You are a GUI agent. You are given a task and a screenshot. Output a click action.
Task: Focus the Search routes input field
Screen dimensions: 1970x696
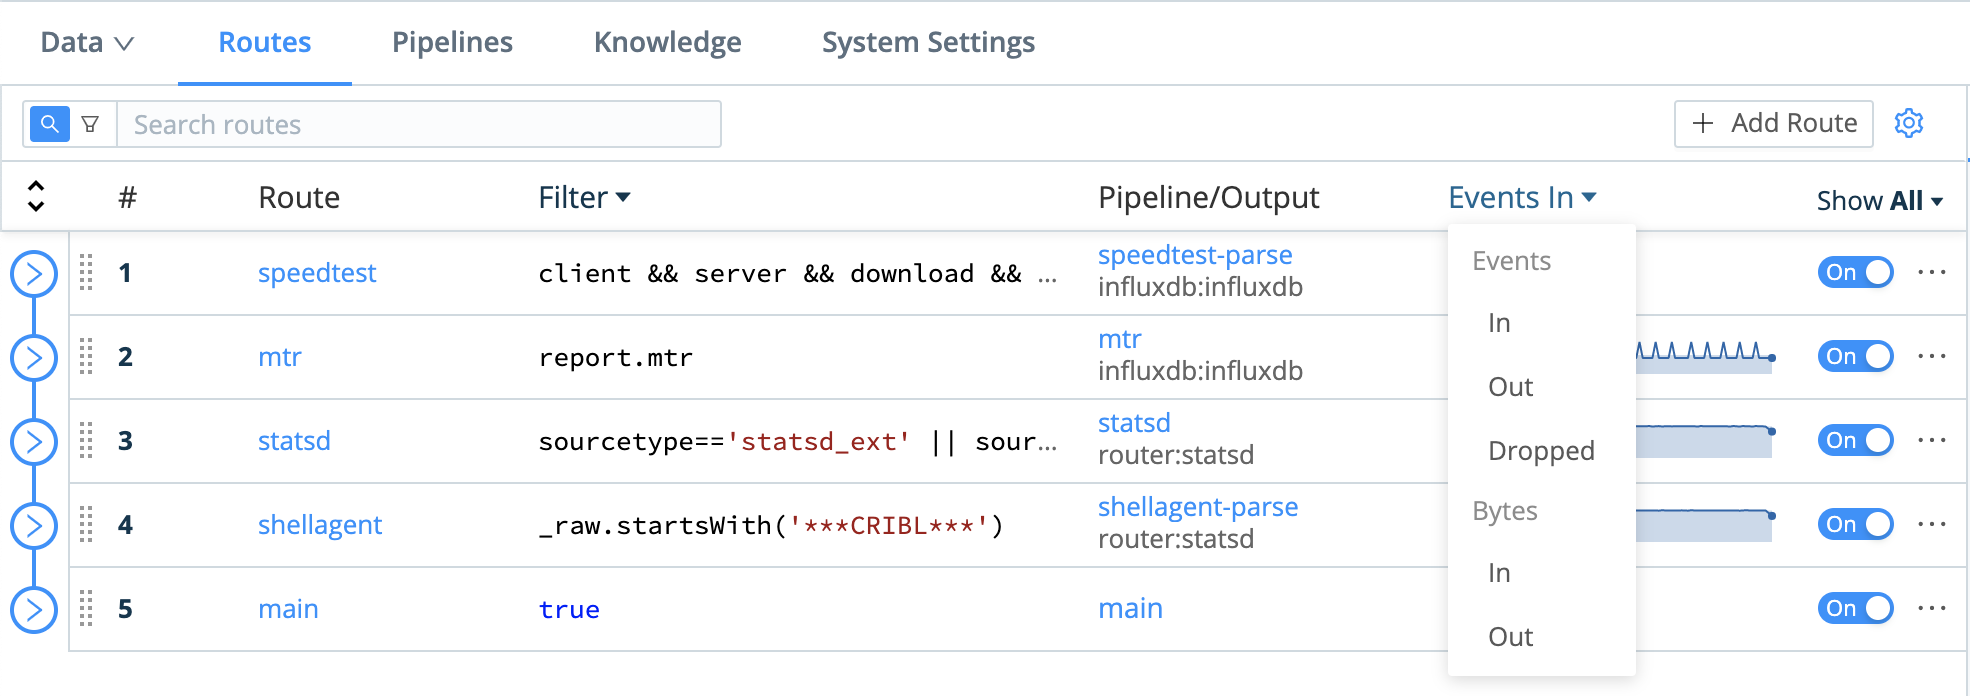pos(418,125)
